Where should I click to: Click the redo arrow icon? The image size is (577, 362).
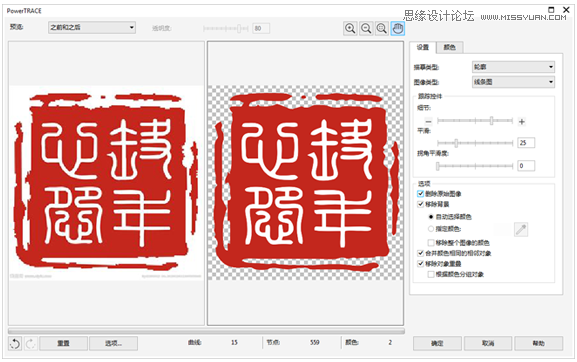pos(31,344)
